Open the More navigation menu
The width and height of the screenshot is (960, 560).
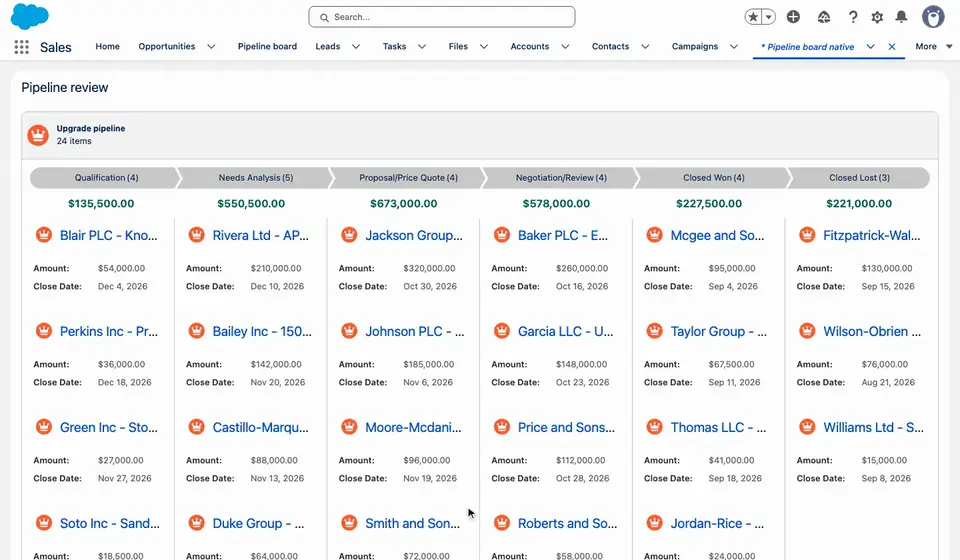click(x=933, y=47)
